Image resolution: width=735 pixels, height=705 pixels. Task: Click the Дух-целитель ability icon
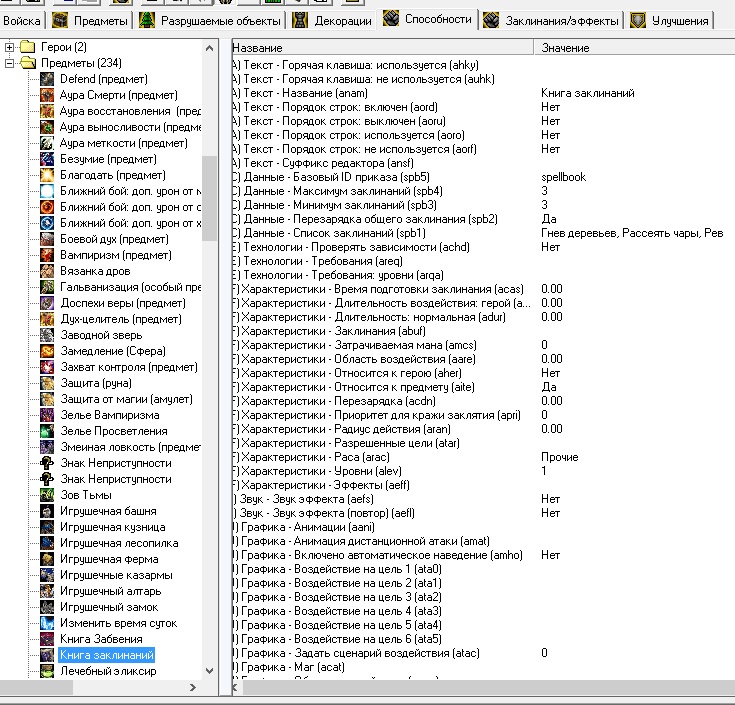[x=47, y=319]
